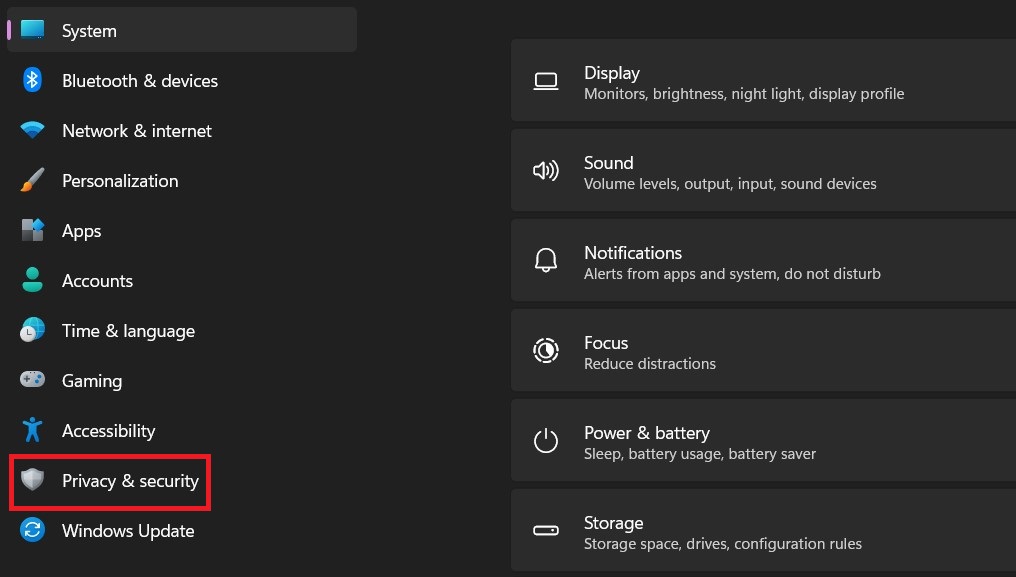Select the Windows Update text label
1016x577 pixels.
coord(128,531)
